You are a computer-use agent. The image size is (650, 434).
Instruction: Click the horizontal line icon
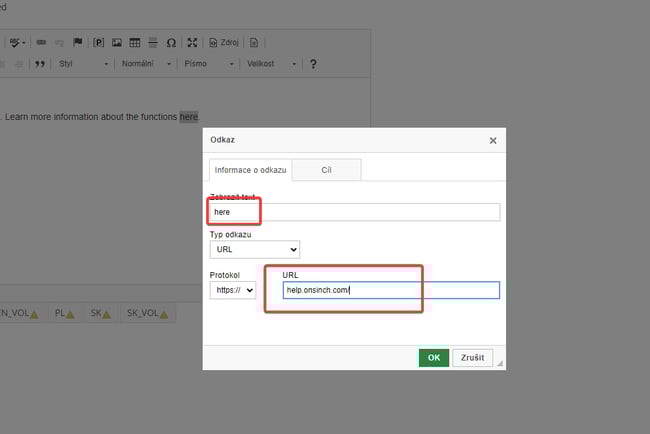[153, 42]
